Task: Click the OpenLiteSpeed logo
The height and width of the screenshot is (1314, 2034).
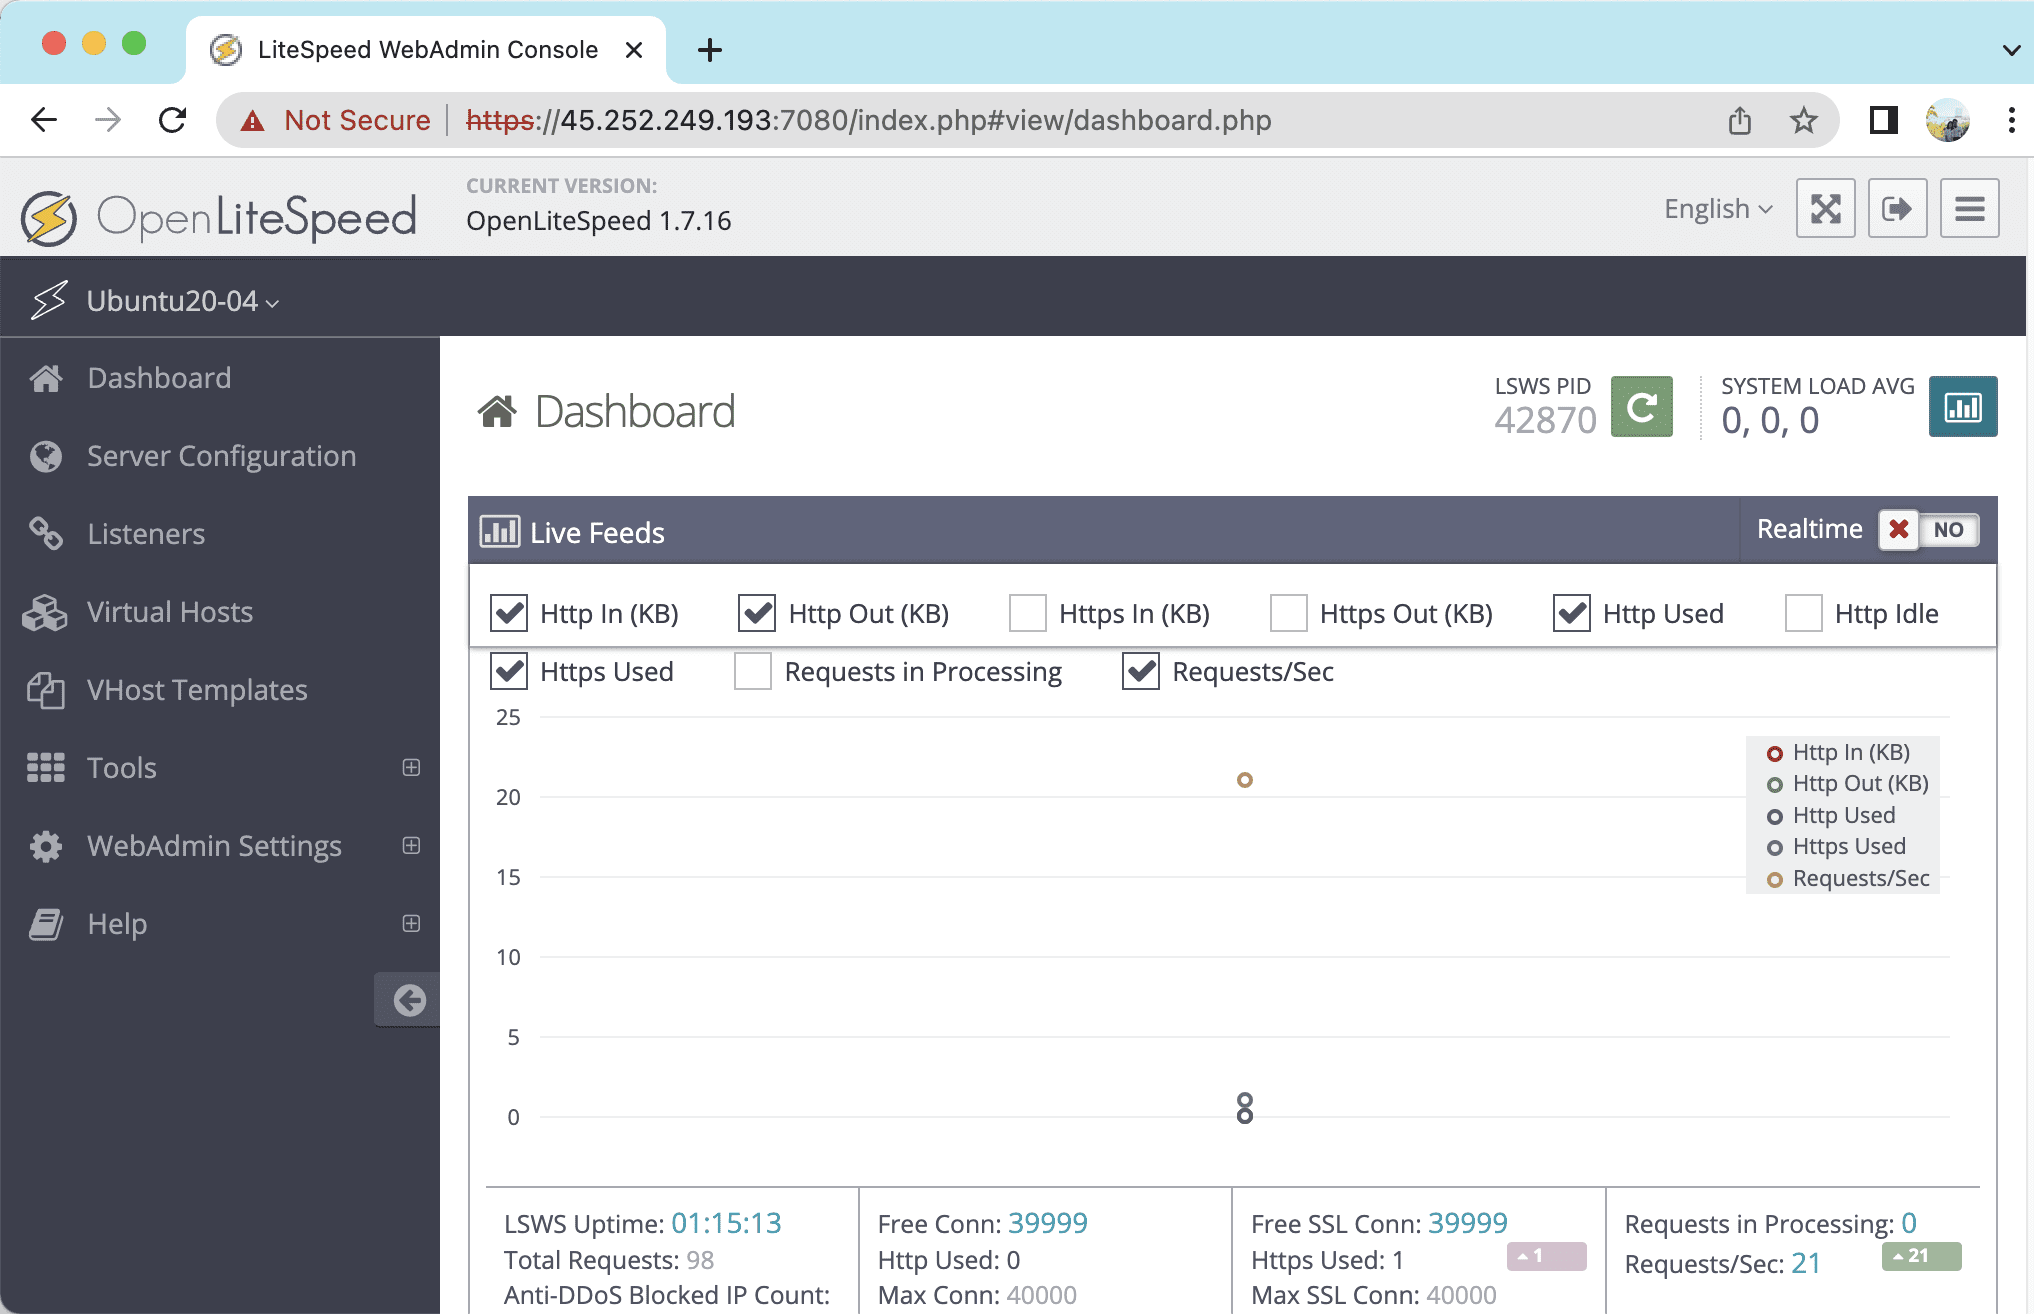Action: [219, 217]
